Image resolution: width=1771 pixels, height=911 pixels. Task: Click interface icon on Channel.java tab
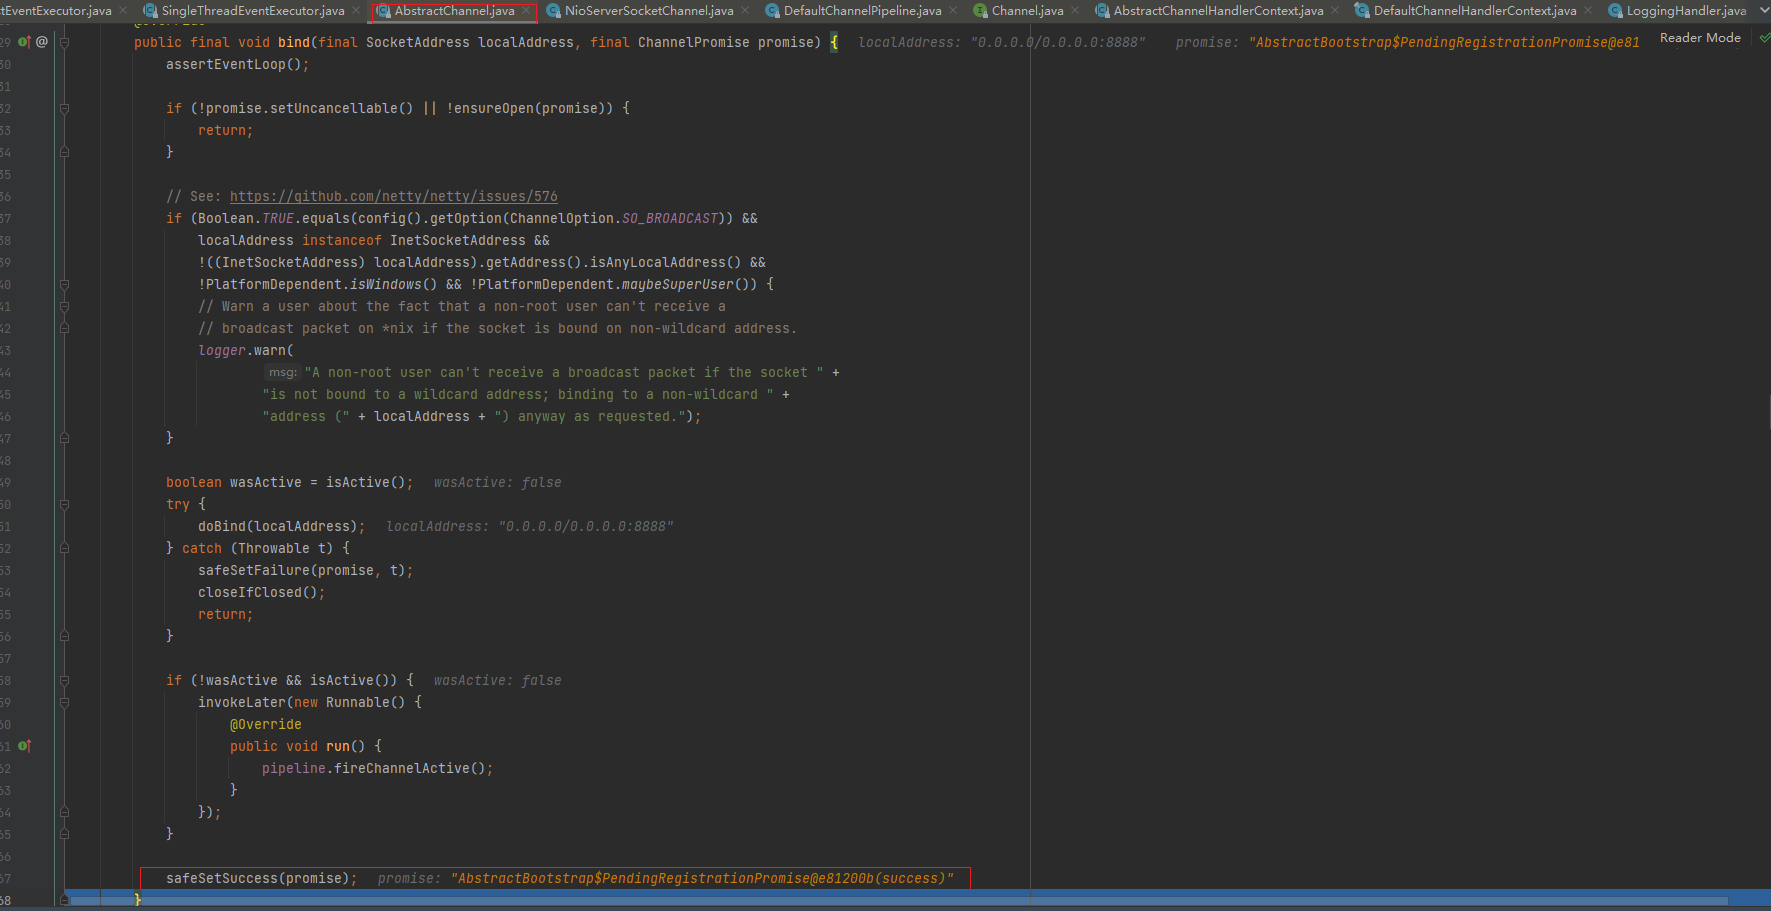click(x=980, y=11)
